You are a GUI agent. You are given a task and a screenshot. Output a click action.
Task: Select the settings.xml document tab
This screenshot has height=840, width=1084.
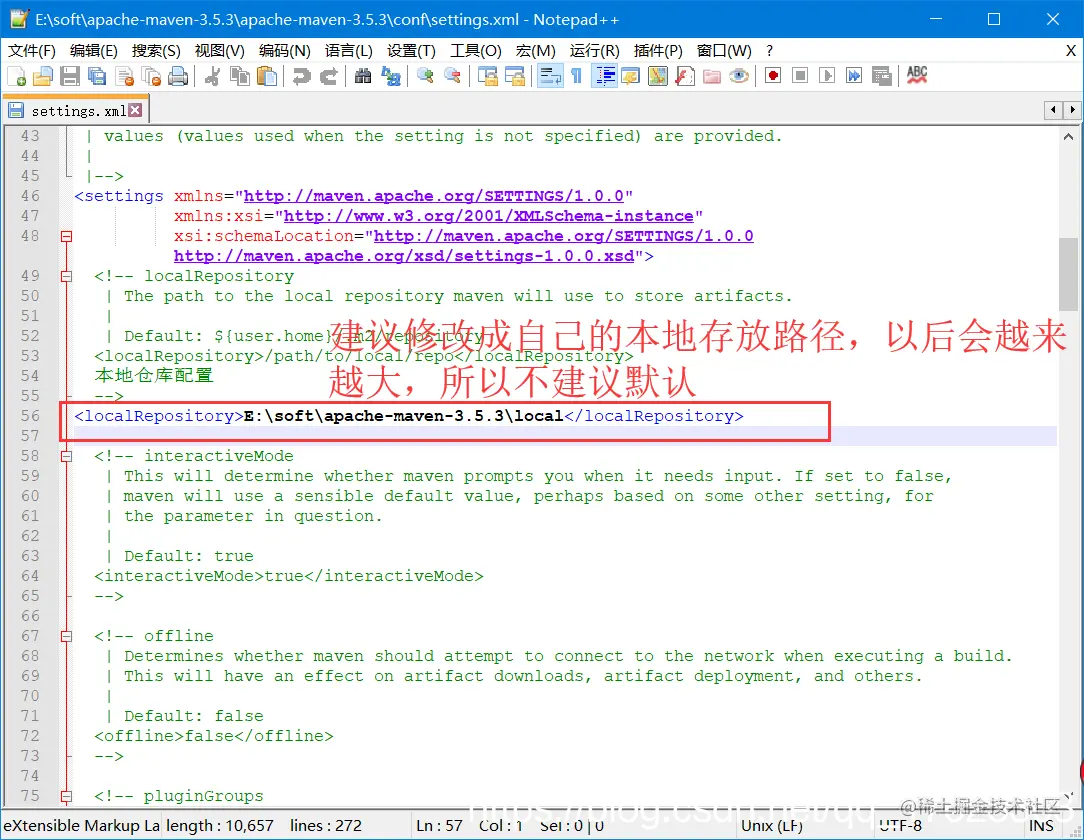click(75, 111)
